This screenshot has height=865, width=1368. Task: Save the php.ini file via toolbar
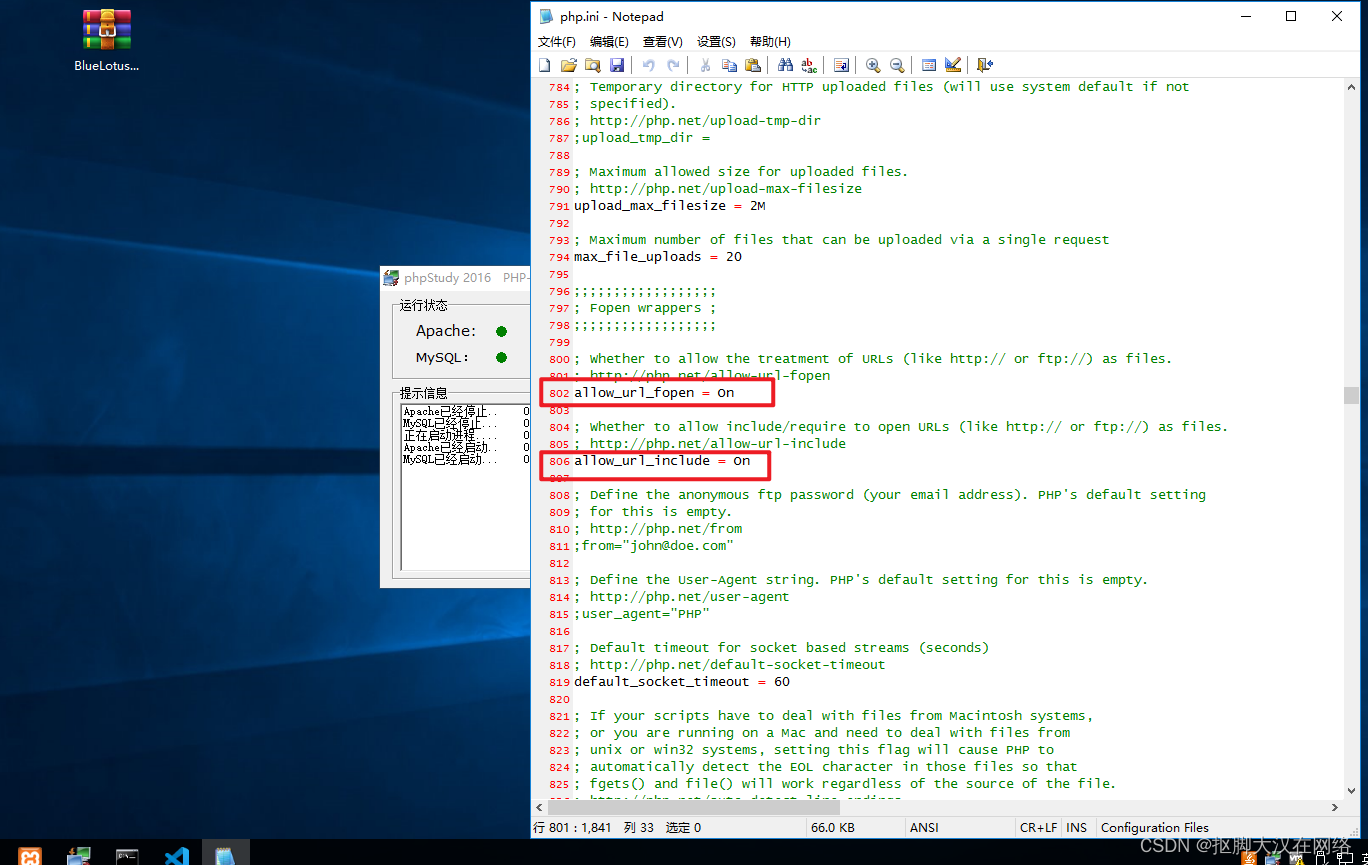617,65
